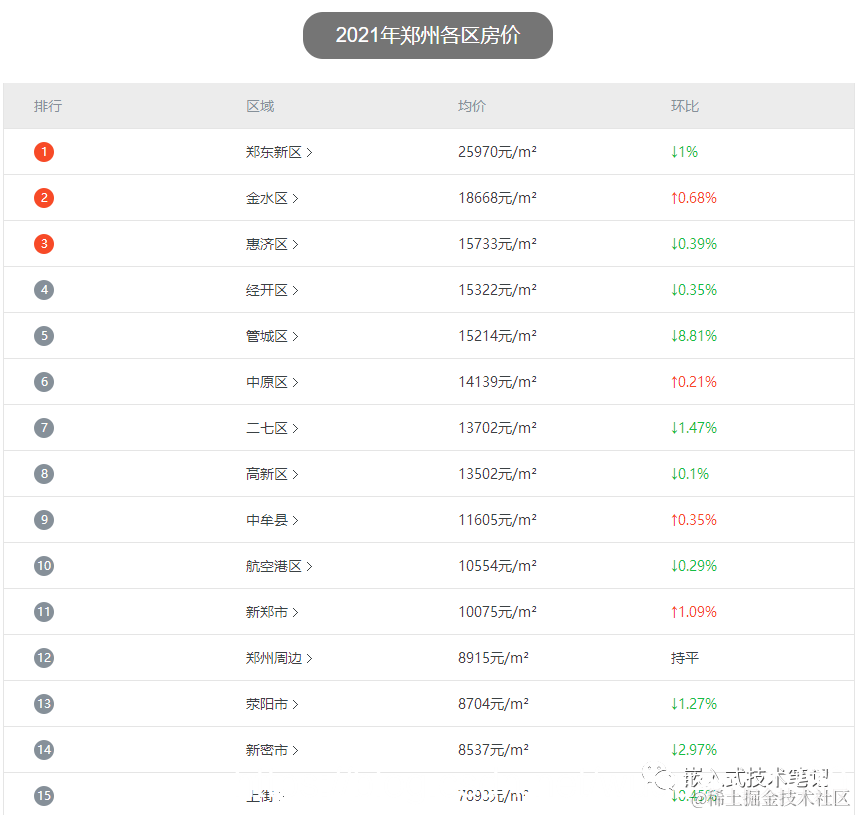857x815 pixels.
Task: Click the 环比 column header
Action: coord(685,106)
